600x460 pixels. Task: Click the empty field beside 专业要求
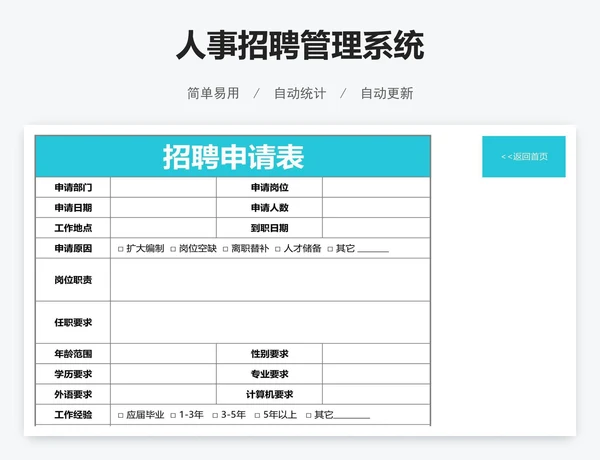pos(376,374)
